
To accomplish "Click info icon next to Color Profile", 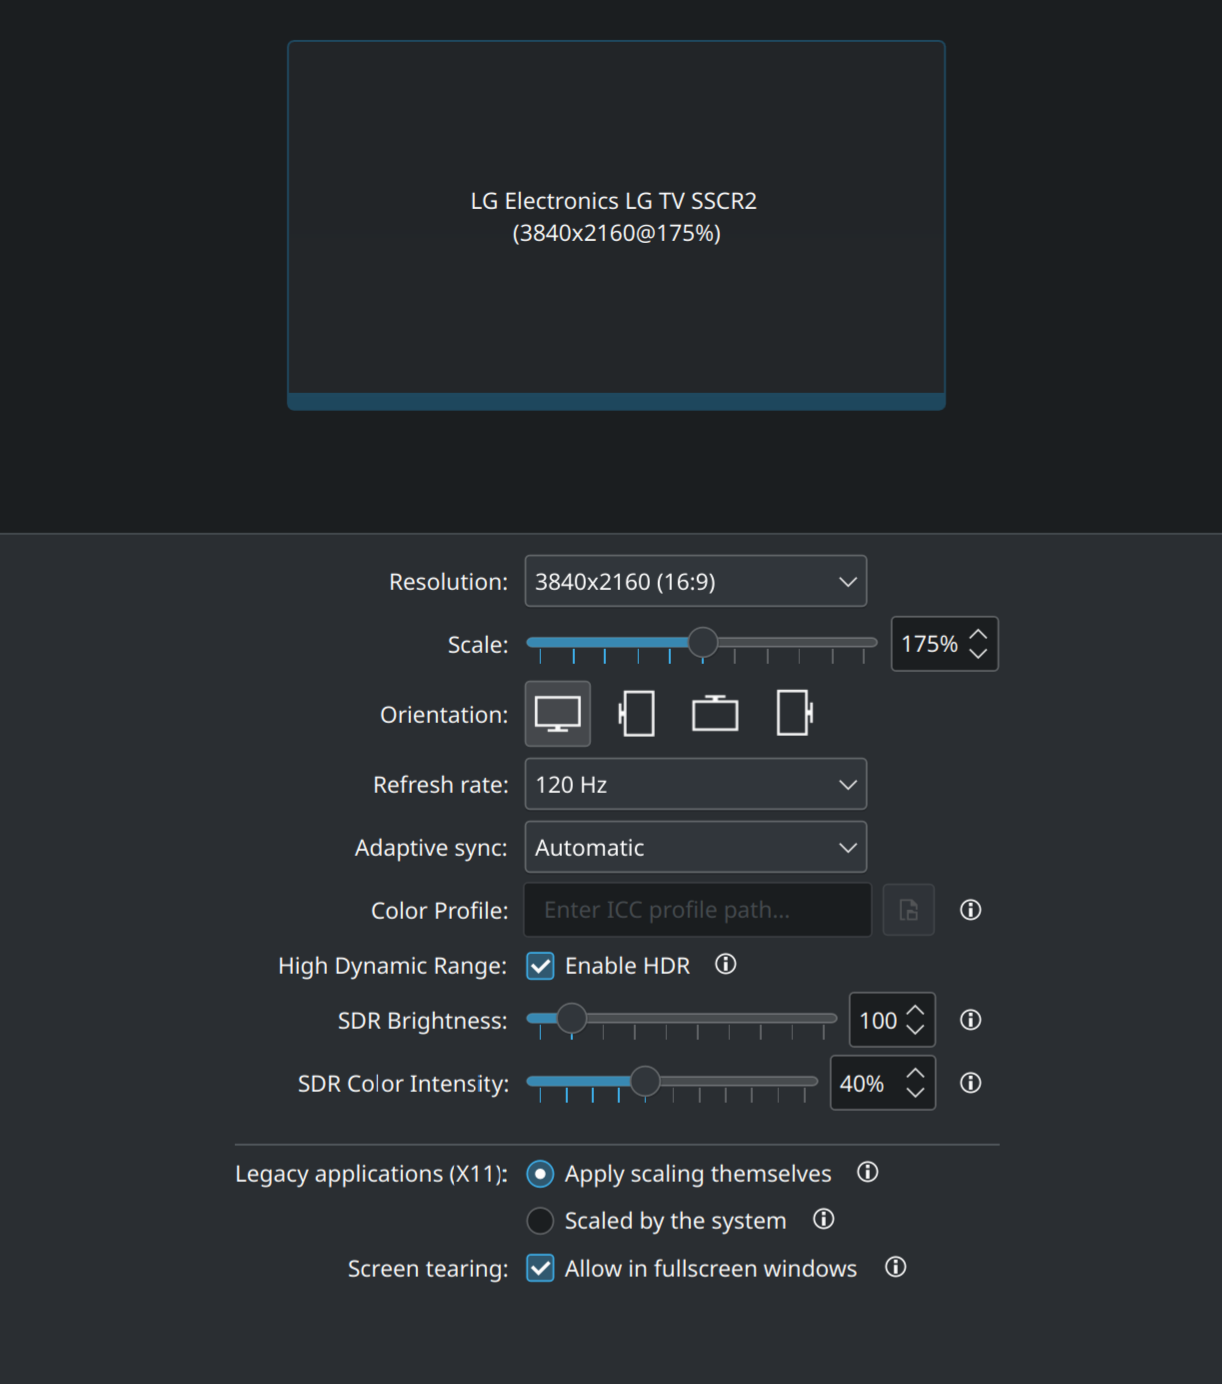I will (970, 910).
